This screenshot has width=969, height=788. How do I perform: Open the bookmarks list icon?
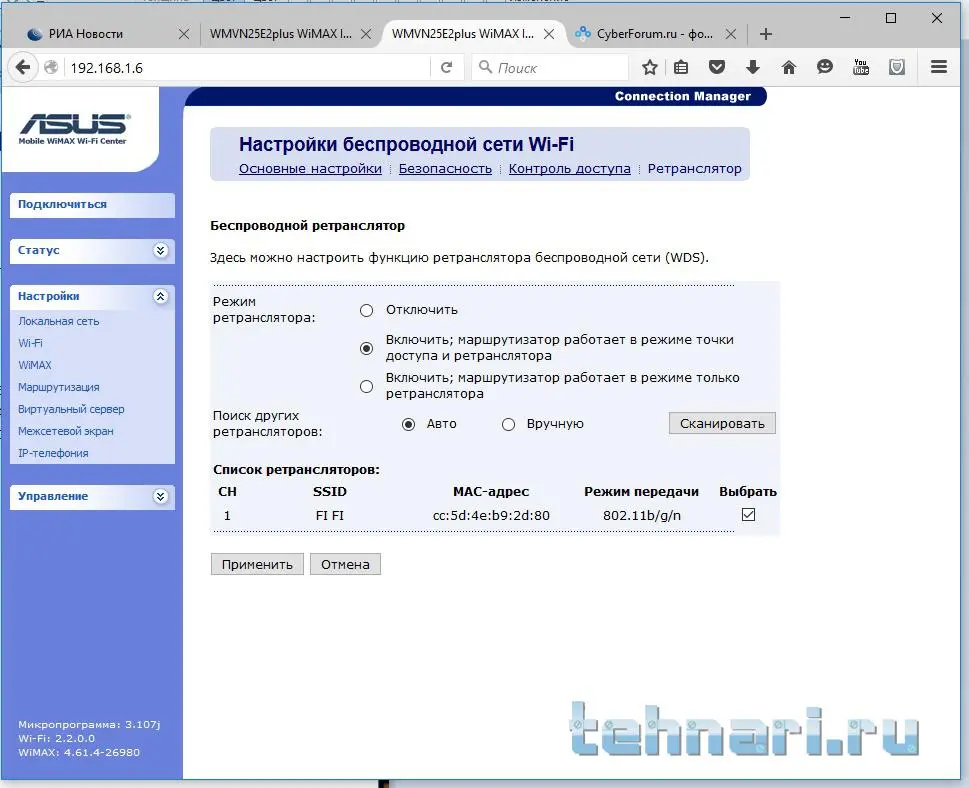coord(681,67)
